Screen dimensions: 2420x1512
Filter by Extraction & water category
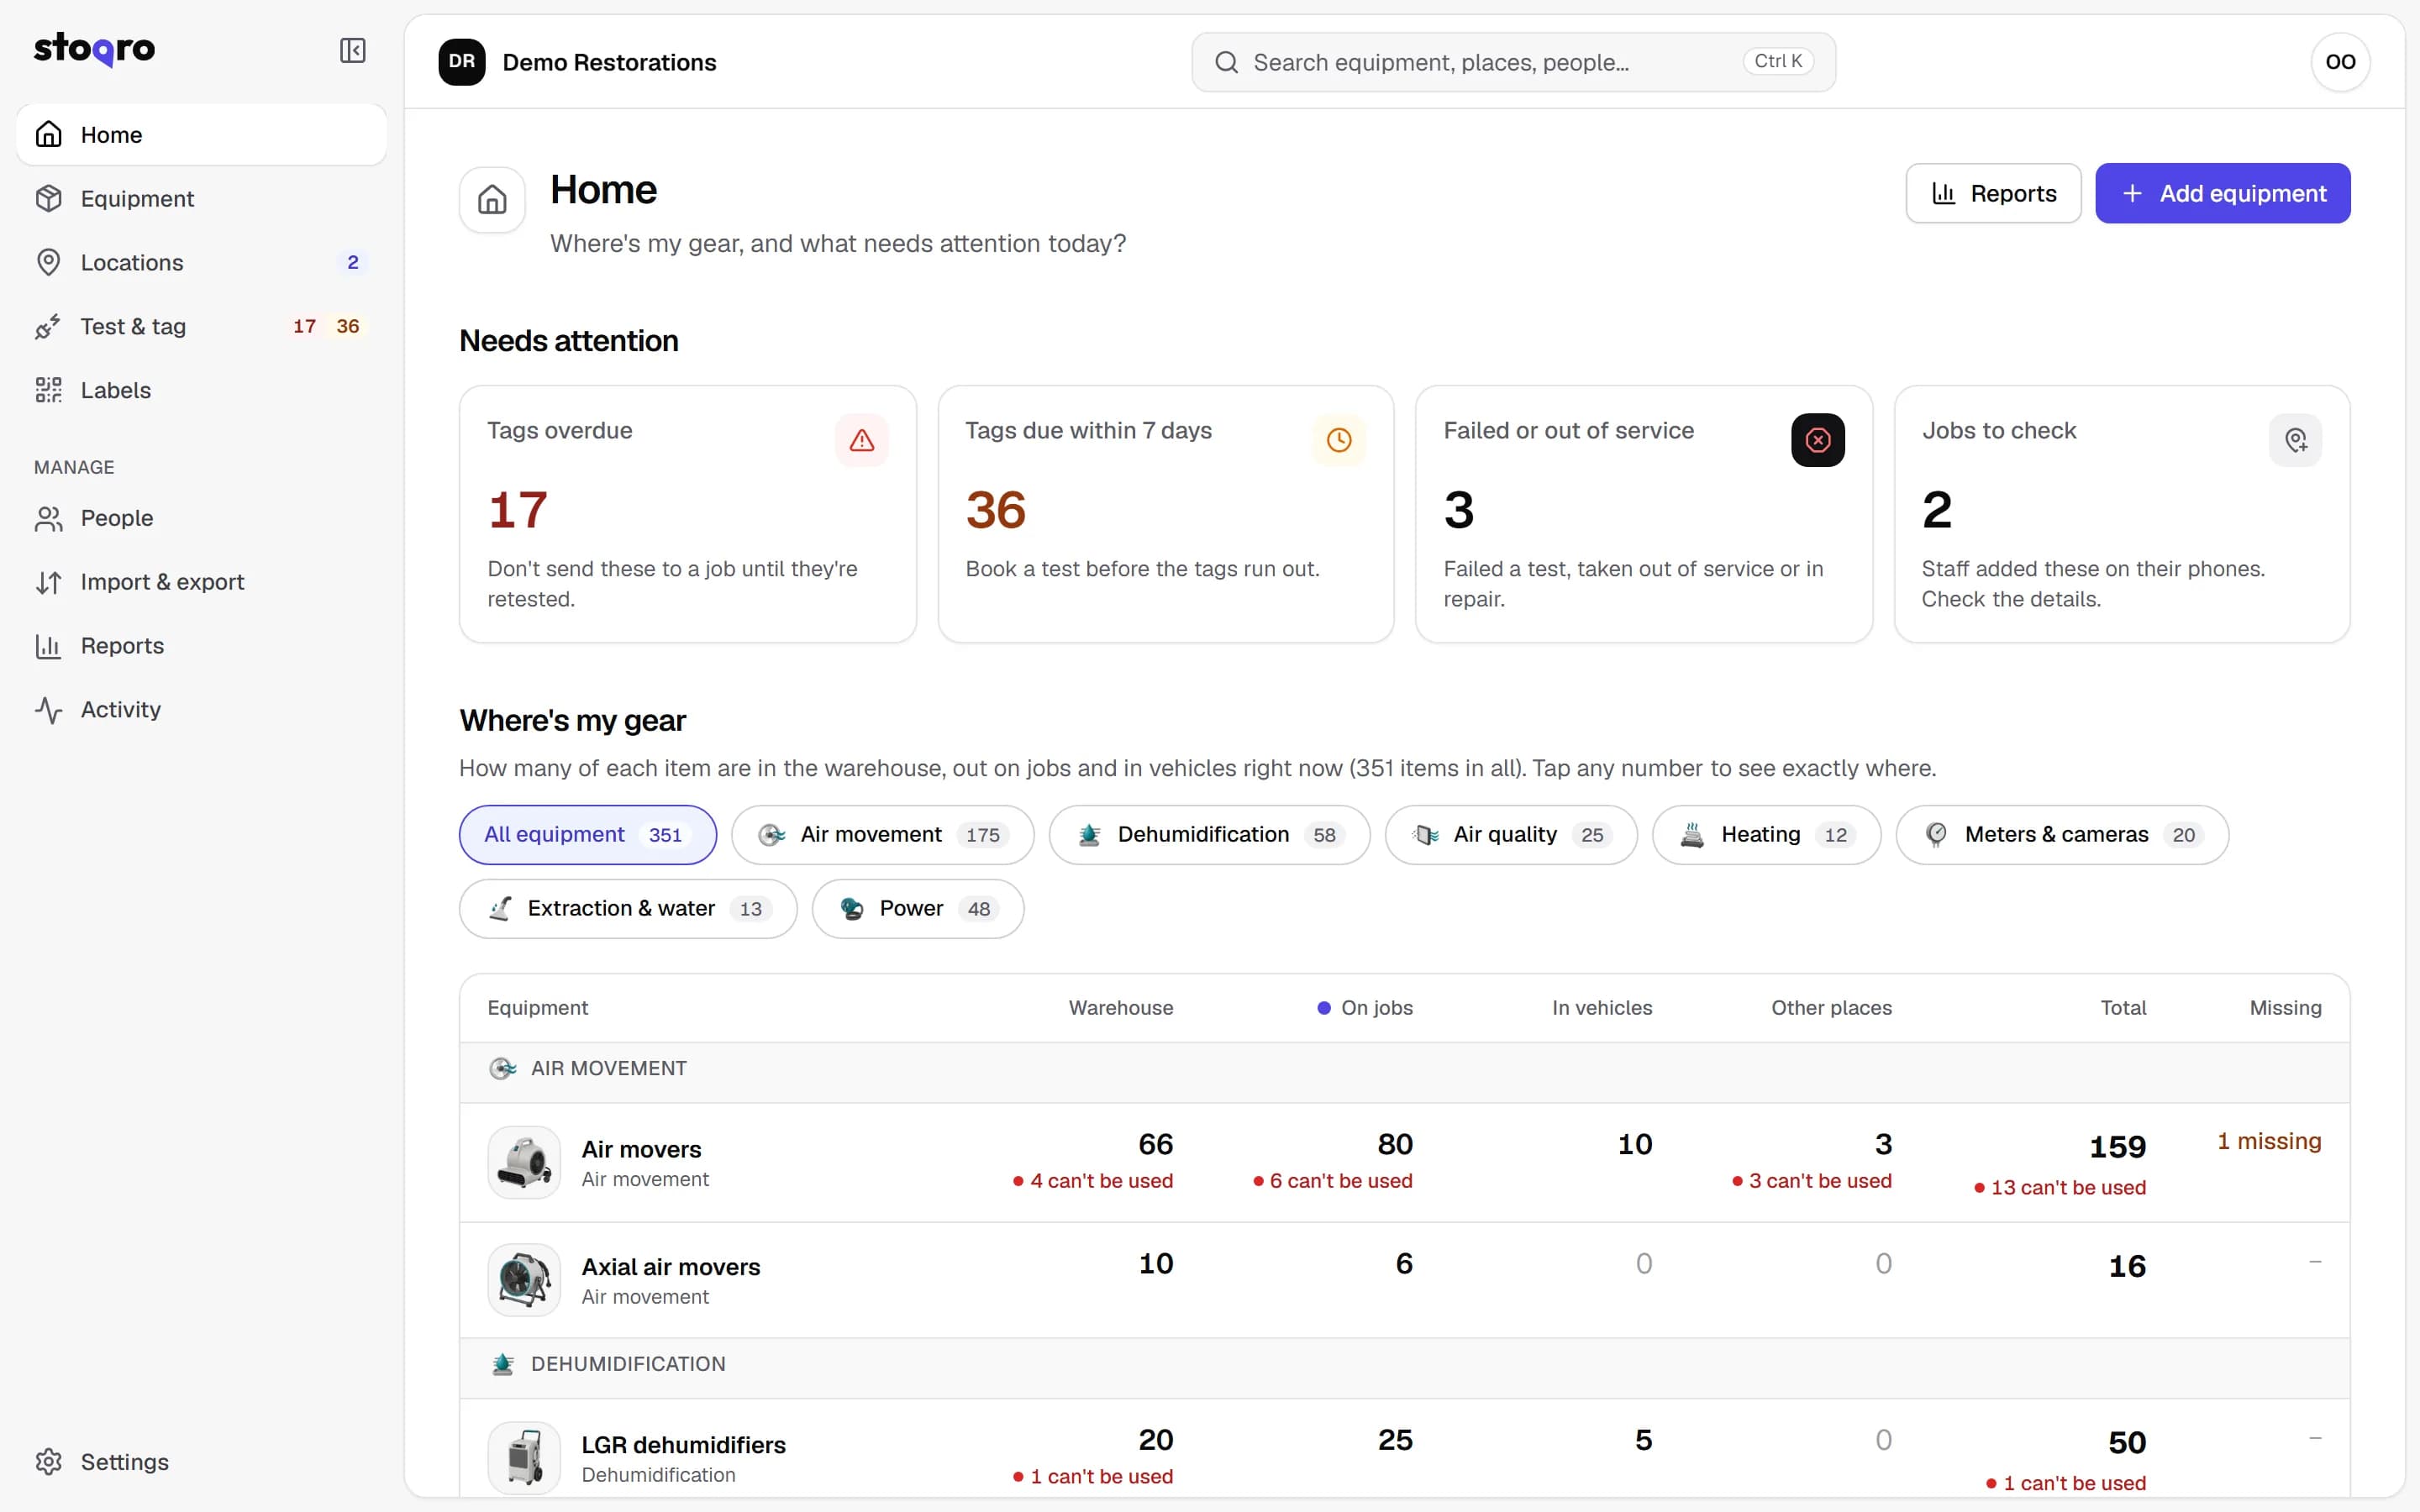coord(628,909)
